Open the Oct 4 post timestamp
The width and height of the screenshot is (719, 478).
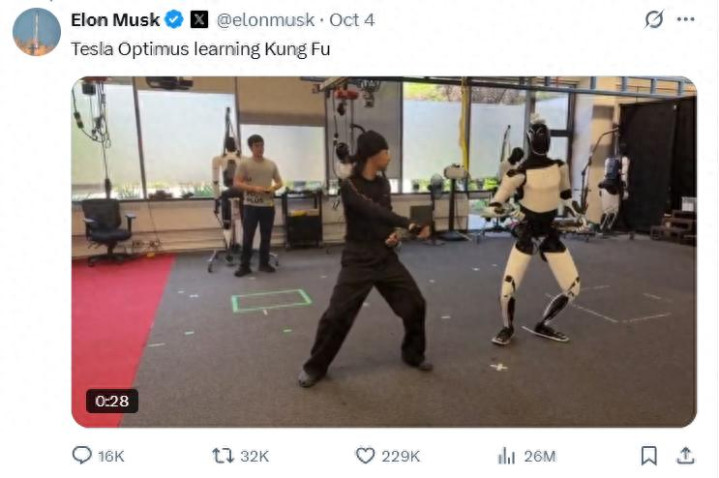click(x=352, y=20)
